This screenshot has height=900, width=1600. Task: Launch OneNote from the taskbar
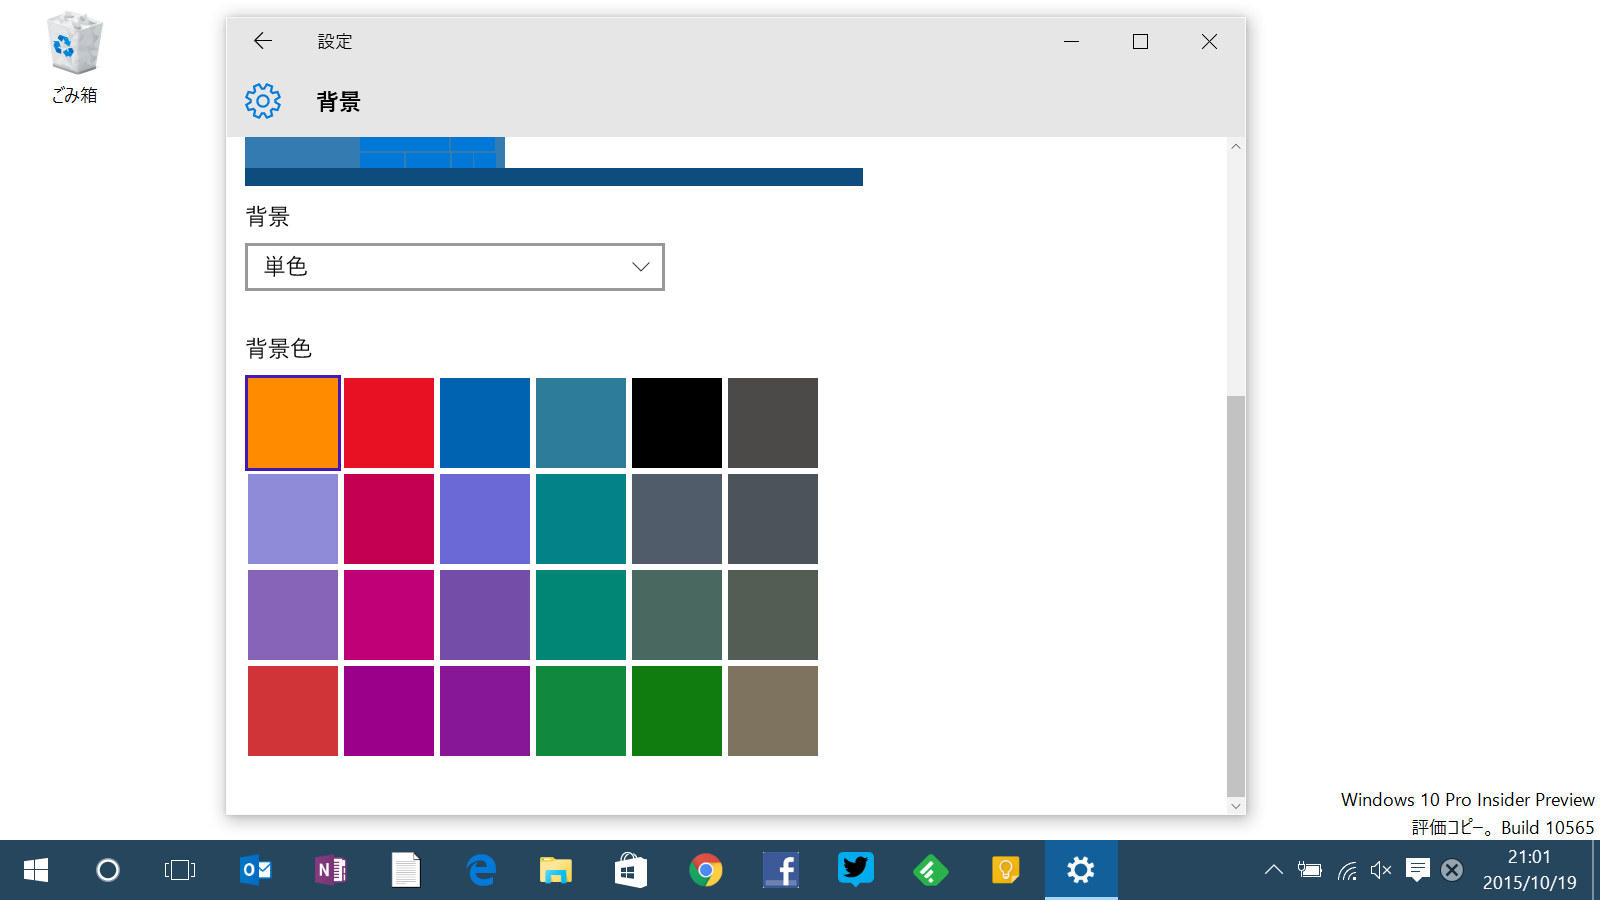(x=331, y=870)
